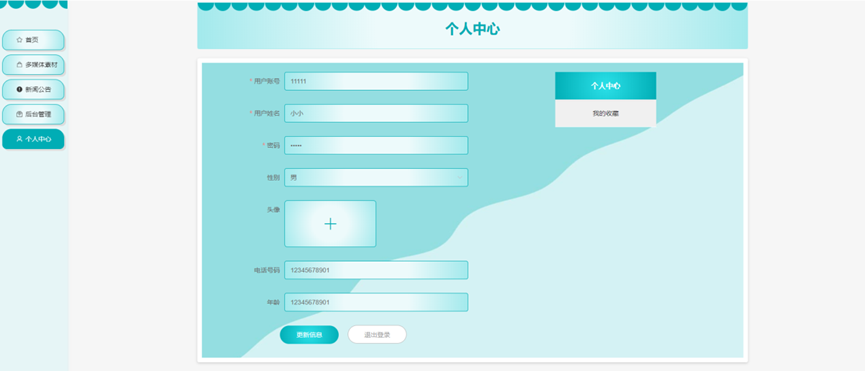The width and height of the screenshot is (865, 371).
Task: Click the 用户姓名 field containing 小小
Action: (x=376, y=113)
